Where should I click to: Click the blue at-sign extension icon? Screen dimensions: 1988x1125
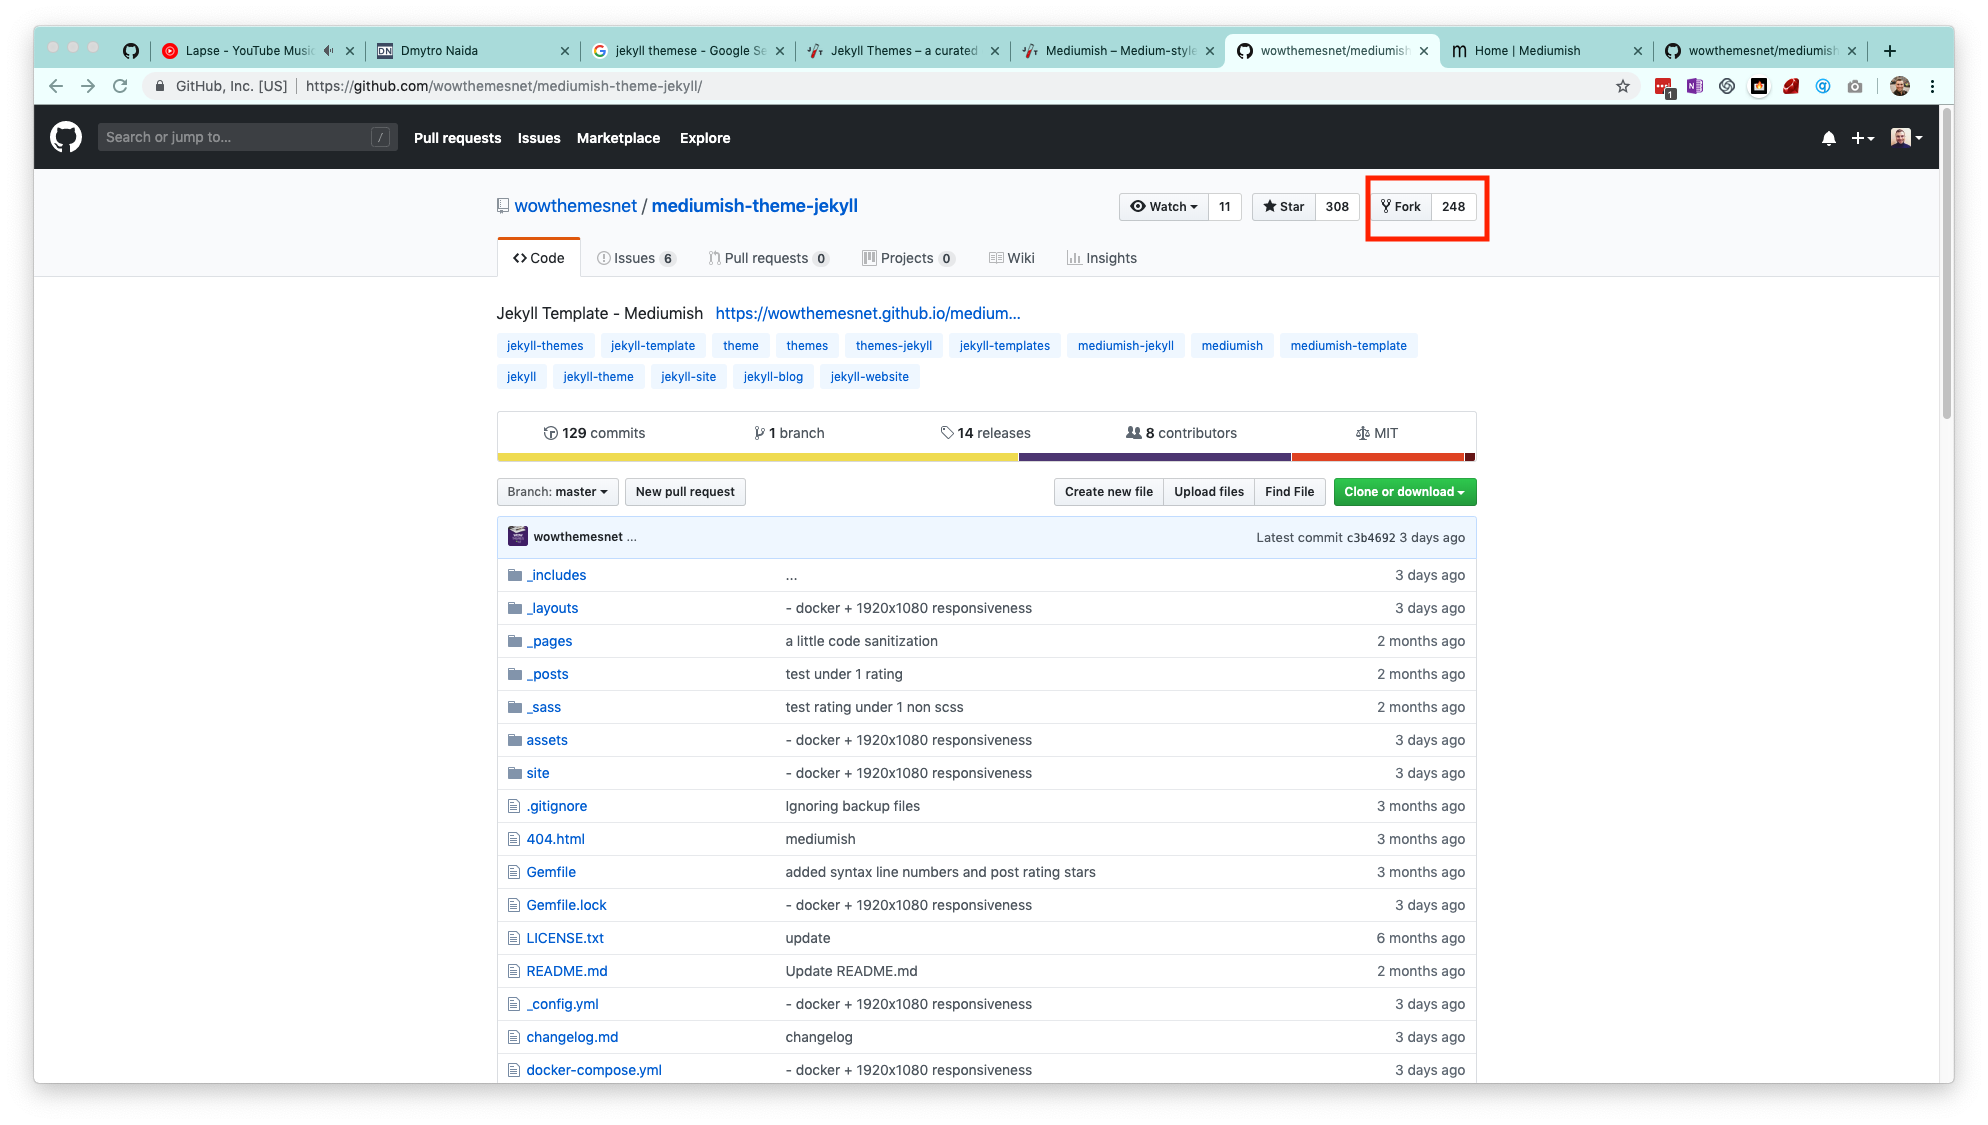tap(1823, 86)
